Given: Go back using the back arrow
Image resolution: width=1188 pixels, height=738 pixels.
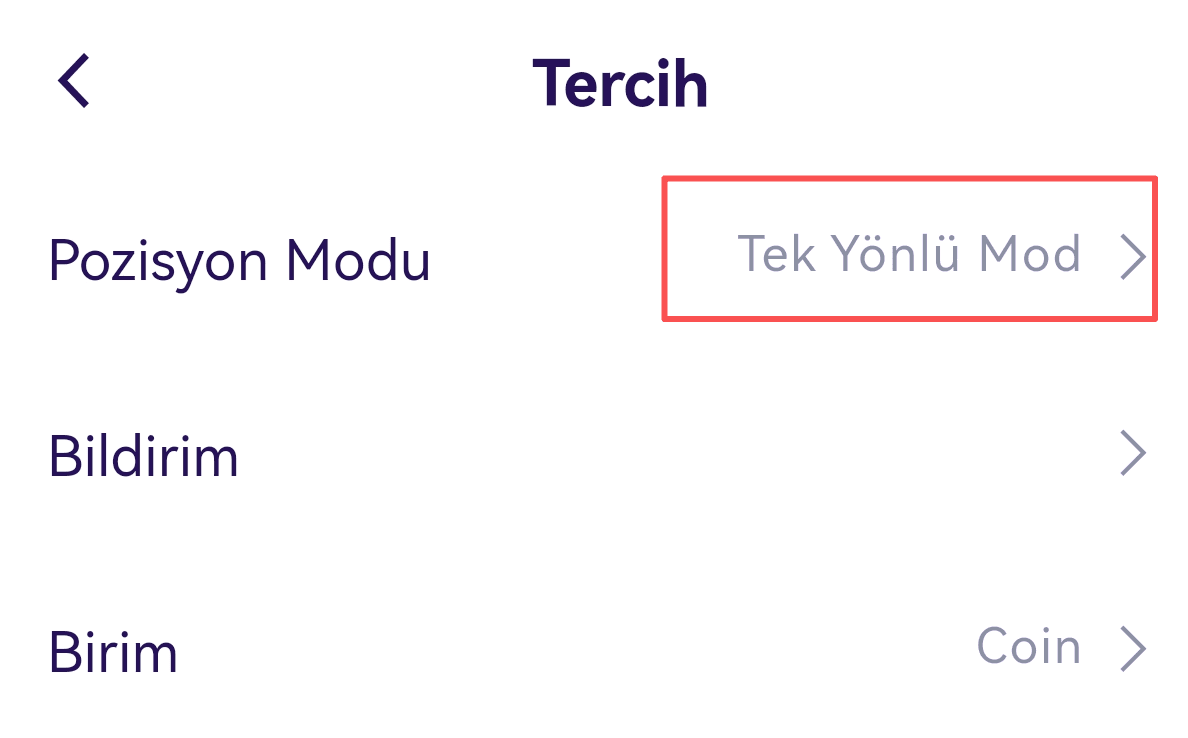Looking at the screenshot, I should 74,81.
